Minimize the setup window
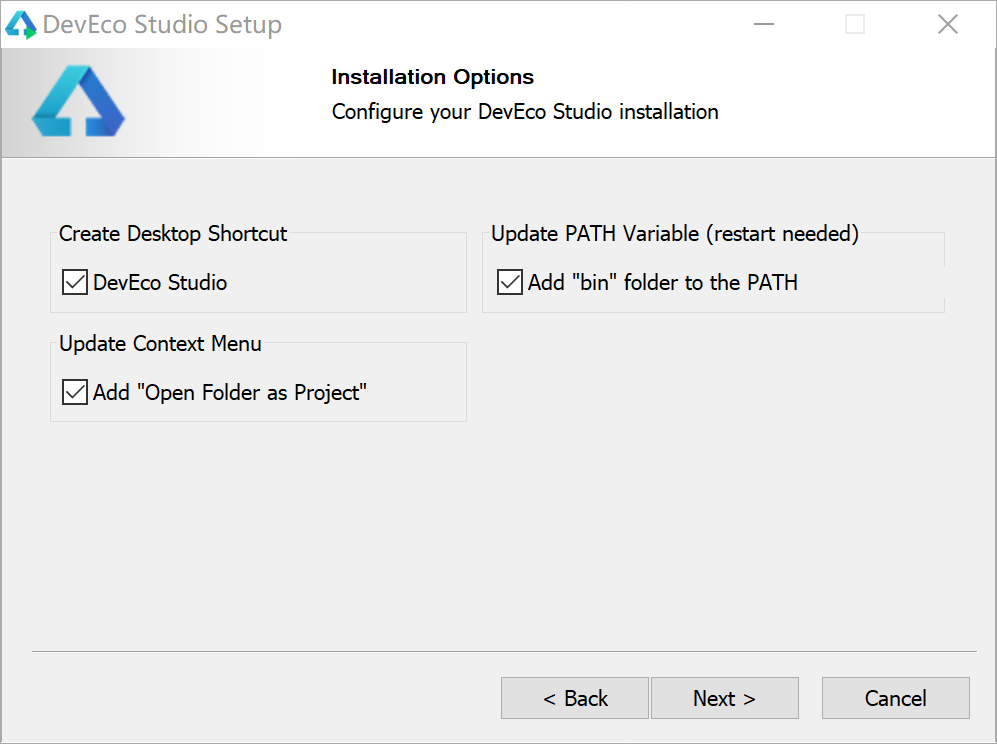Image resolution: width=997 pixels, height=744 pixels. (762, 24)
